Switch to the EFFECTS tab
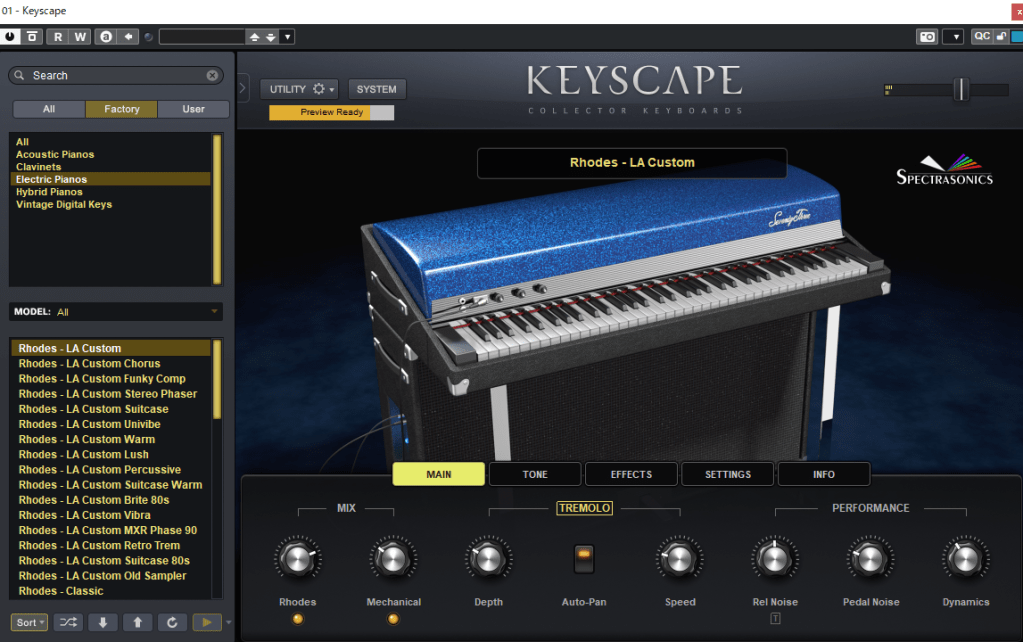Image resolution: width=1023 pixels, height=642 pixels. (631, 474)
